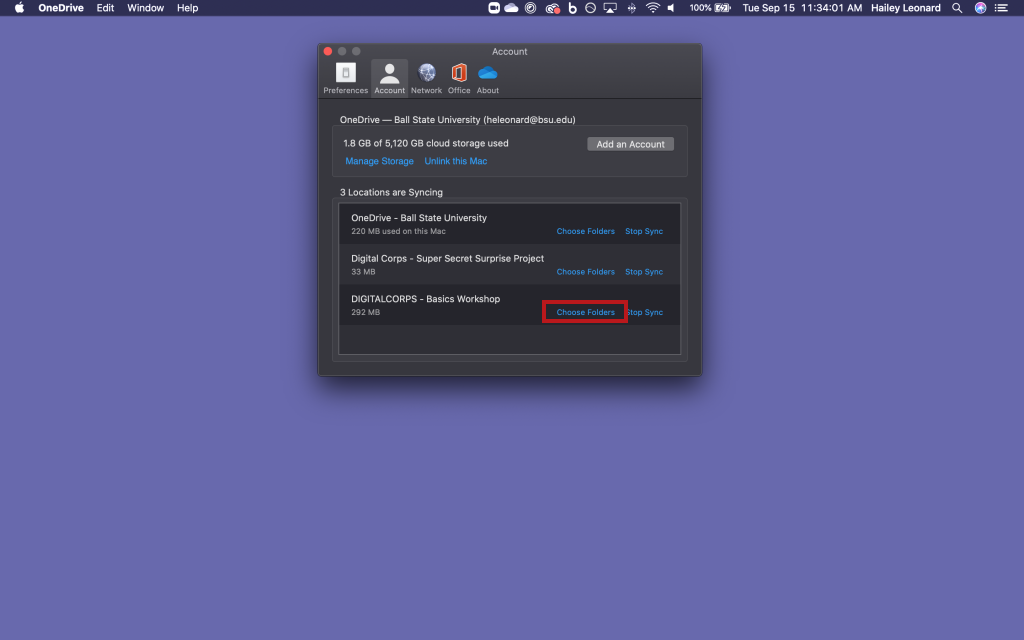Open the Edit menu
This screenshot has width=1024, height=640.
pos(105,8)
